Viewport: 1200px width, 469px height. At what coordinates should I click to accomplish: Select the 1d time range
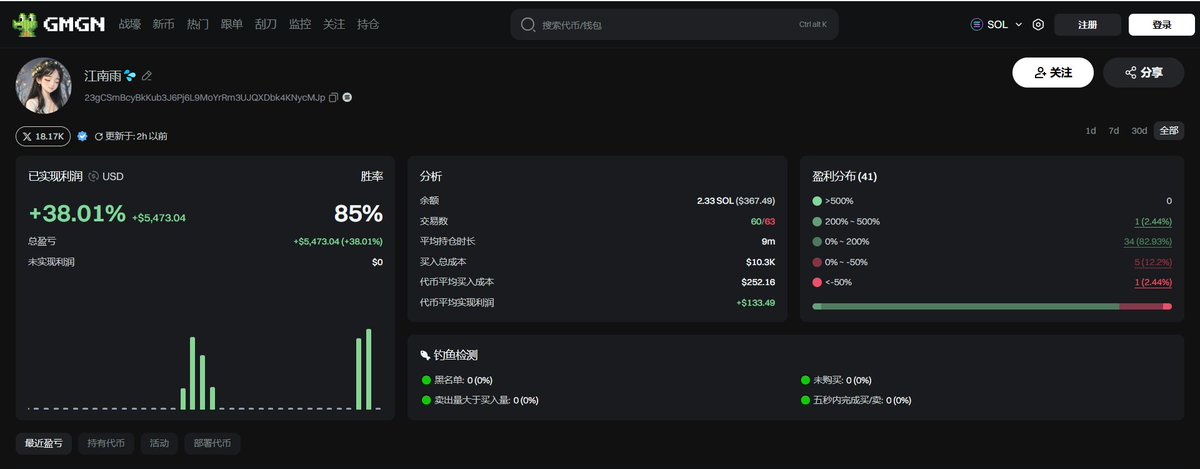(1091, 131)
